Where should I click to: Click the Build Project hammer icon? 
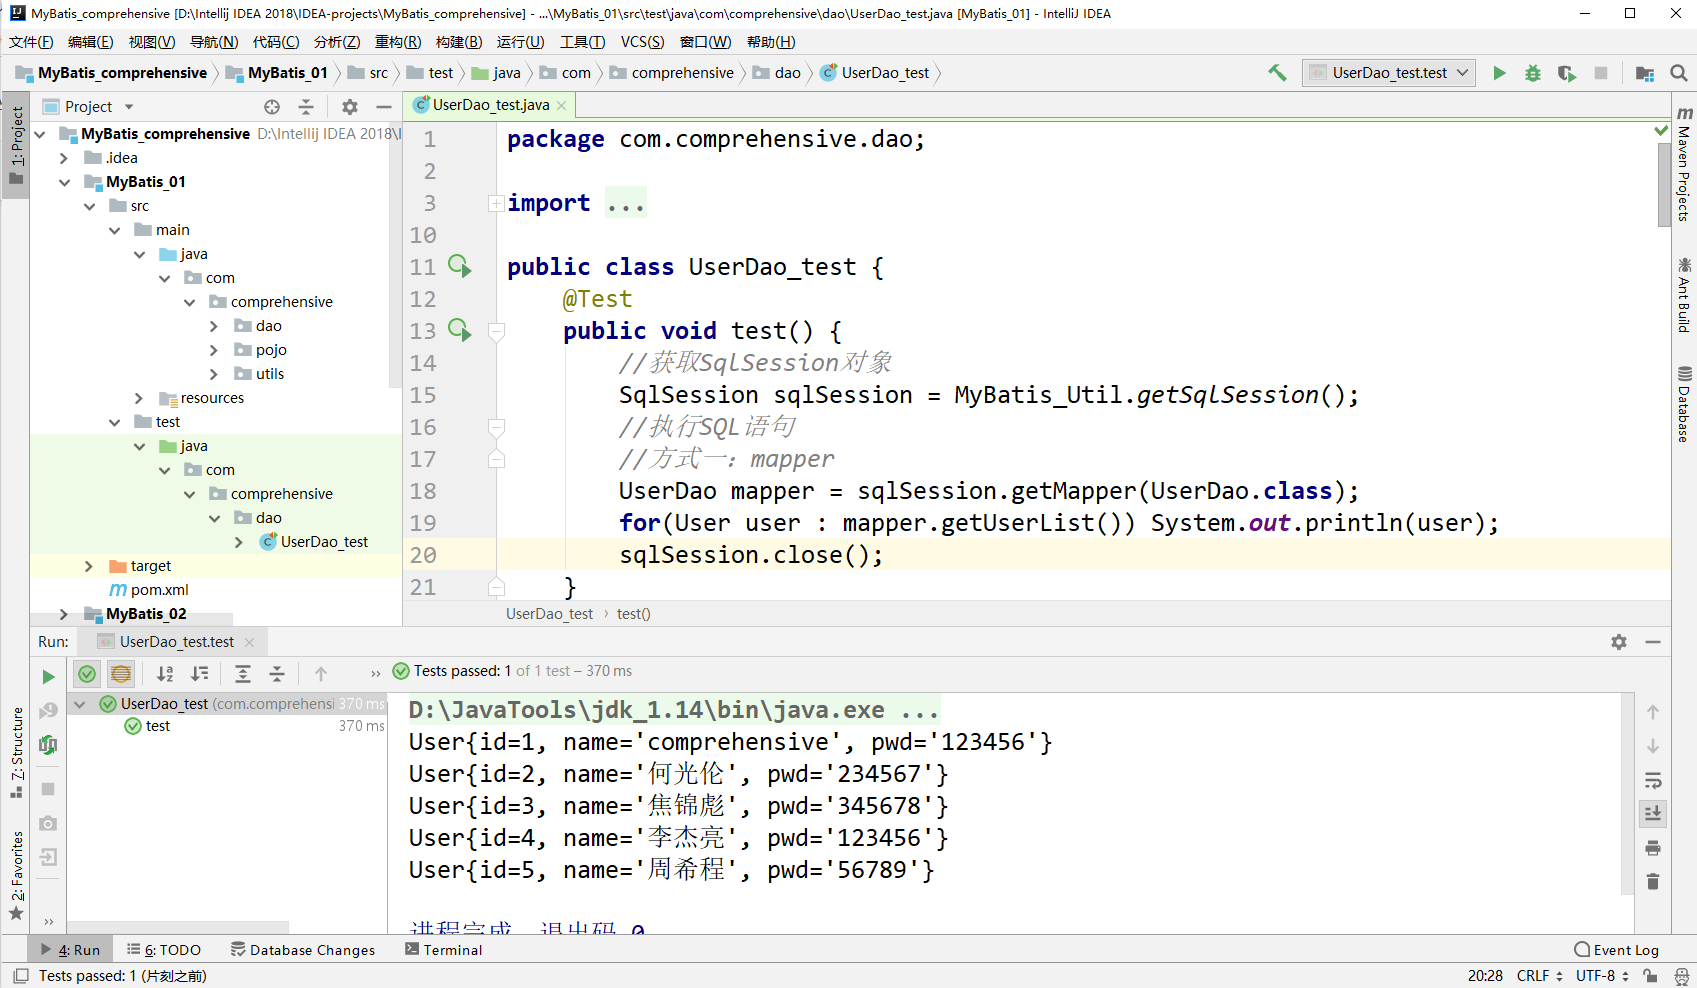coord(1277,73)
